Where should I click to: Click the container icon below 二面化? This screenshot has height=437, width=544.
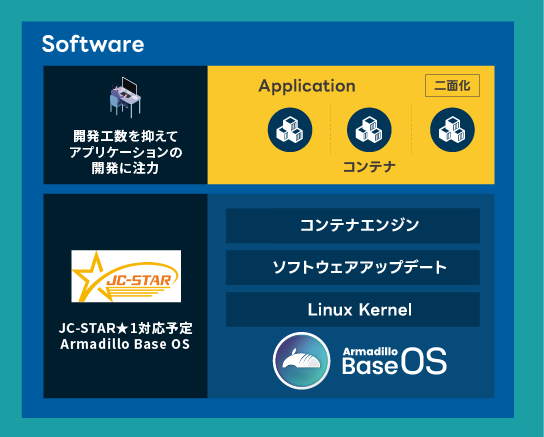point(452,130)
